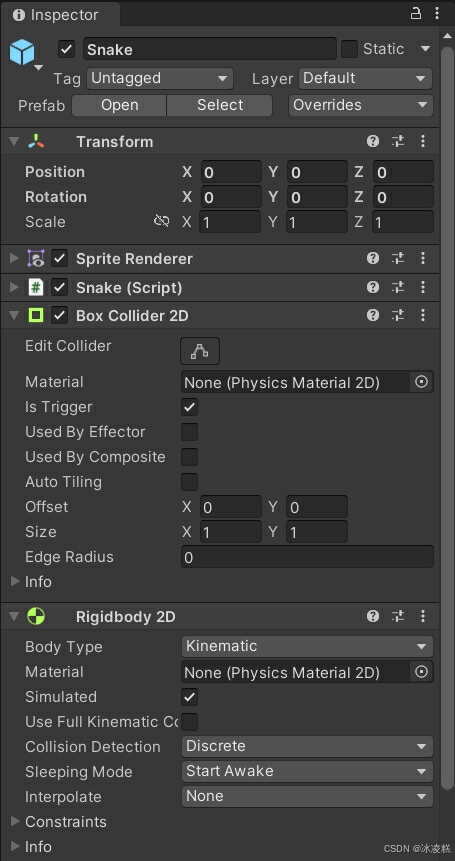Disable the Snake (Script) component checkbox
455x861 pixels.
[x=59, y=287]
